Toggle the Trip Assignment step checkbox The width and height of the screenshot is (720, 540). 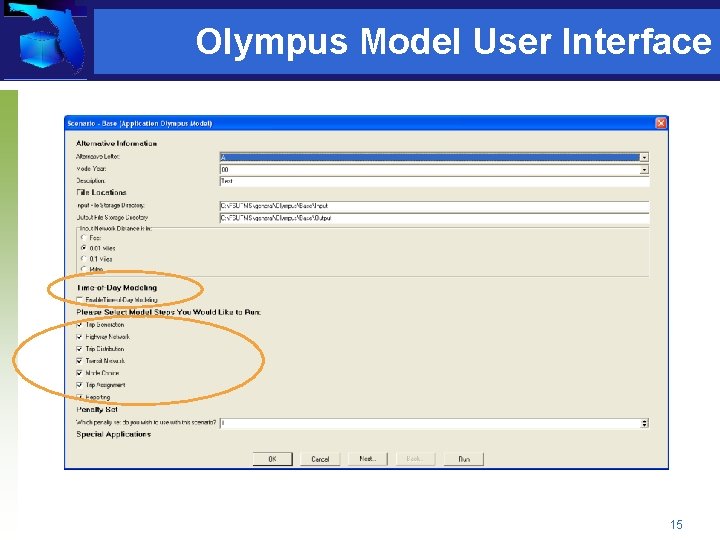point(80,385)
